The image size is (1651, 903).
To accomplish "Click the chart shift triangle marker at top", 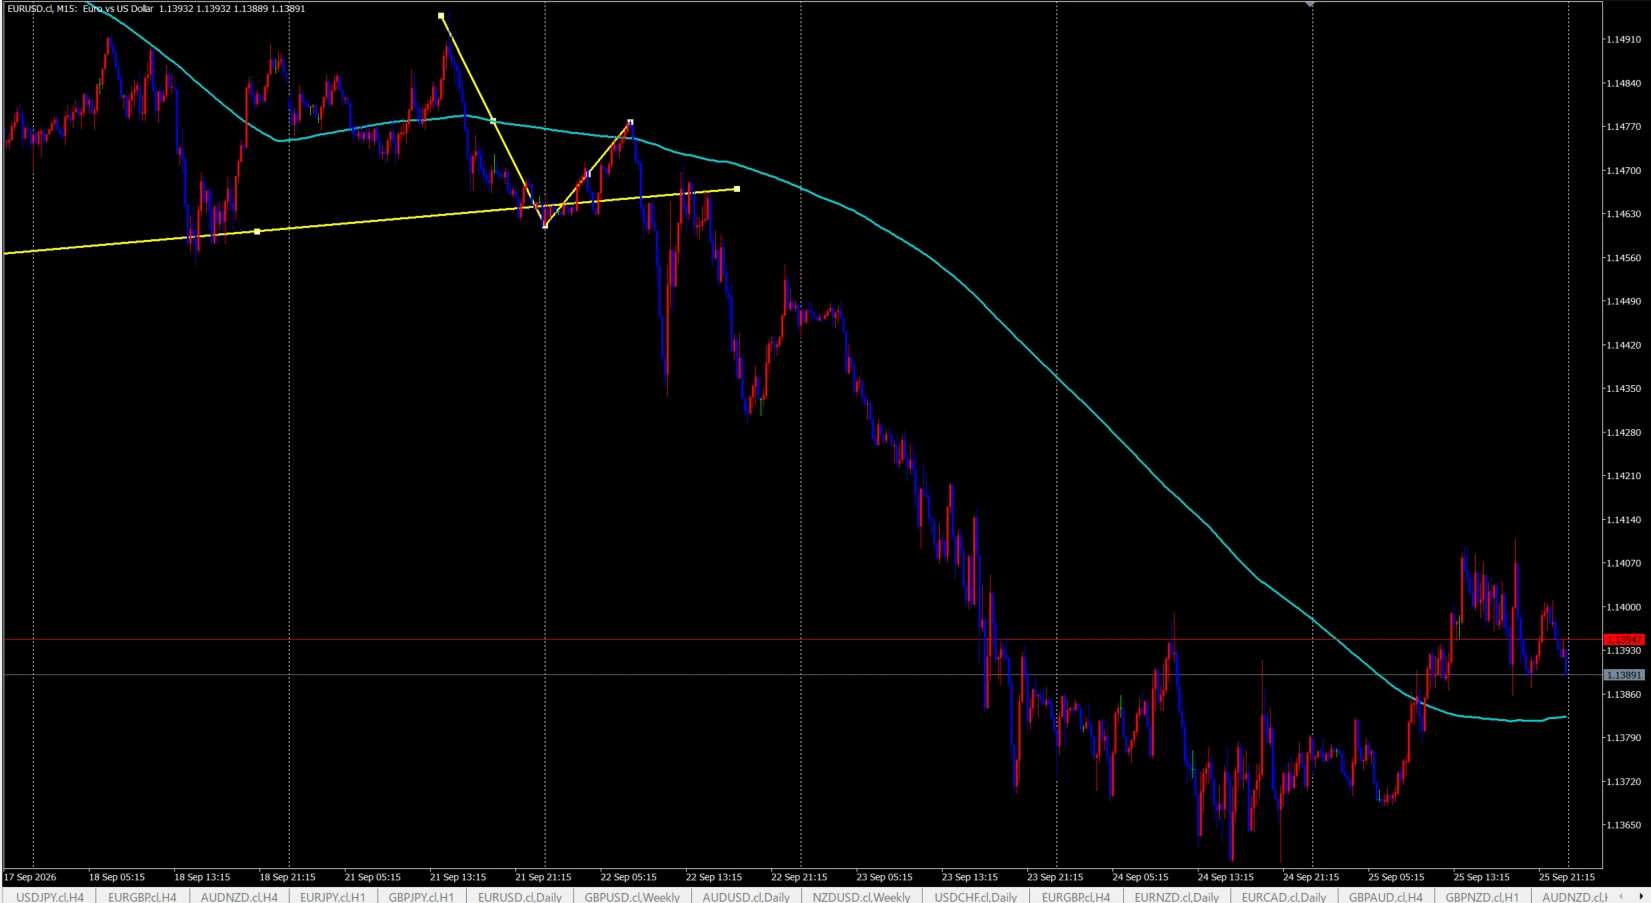I will tap(1310, 5).
